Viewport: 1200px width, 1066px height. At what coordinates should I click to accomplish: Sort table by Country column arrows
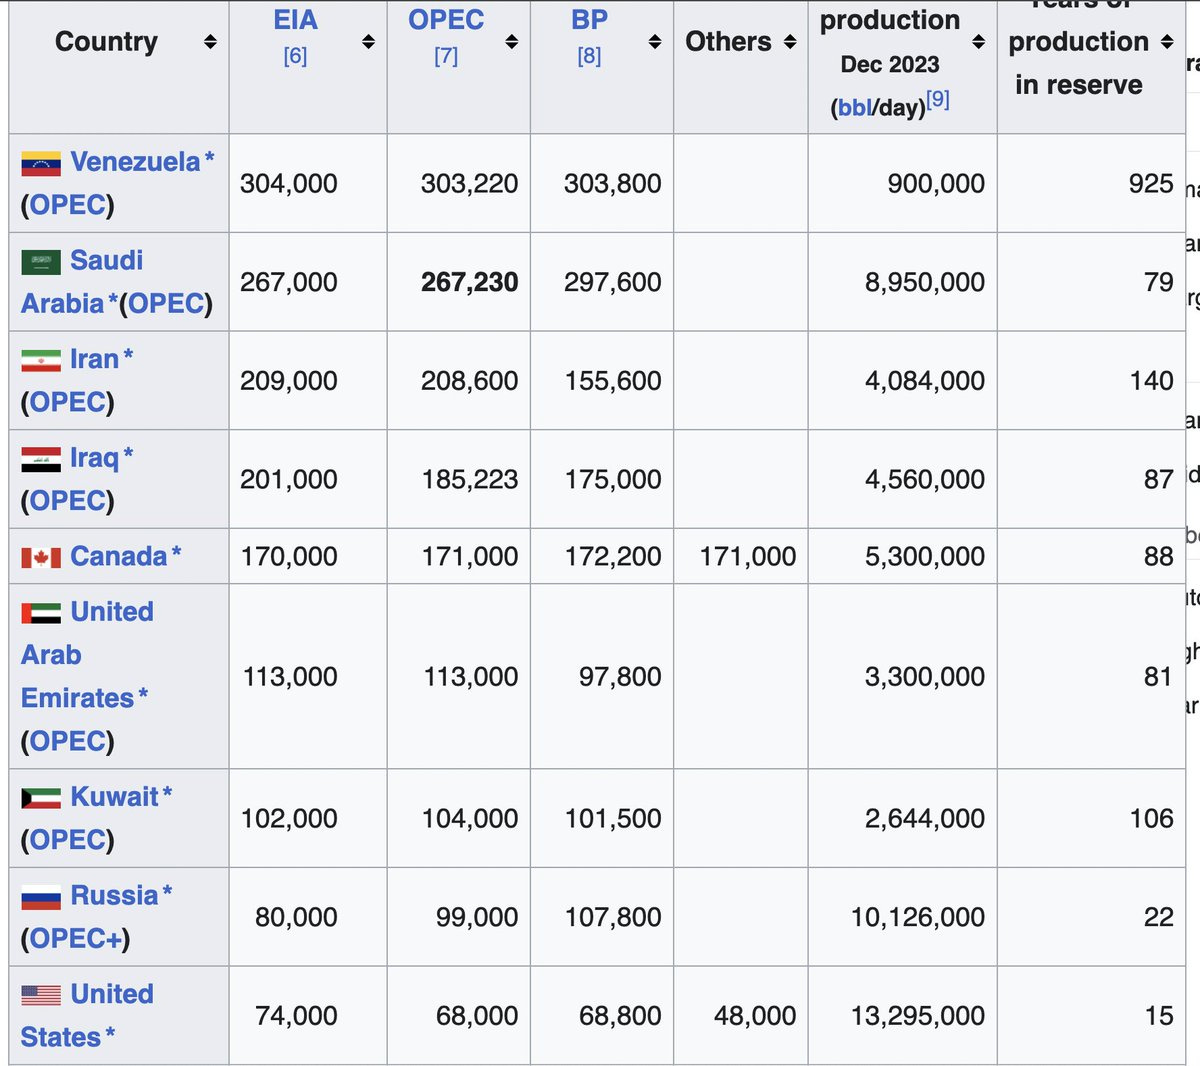[x=210, y=42]
